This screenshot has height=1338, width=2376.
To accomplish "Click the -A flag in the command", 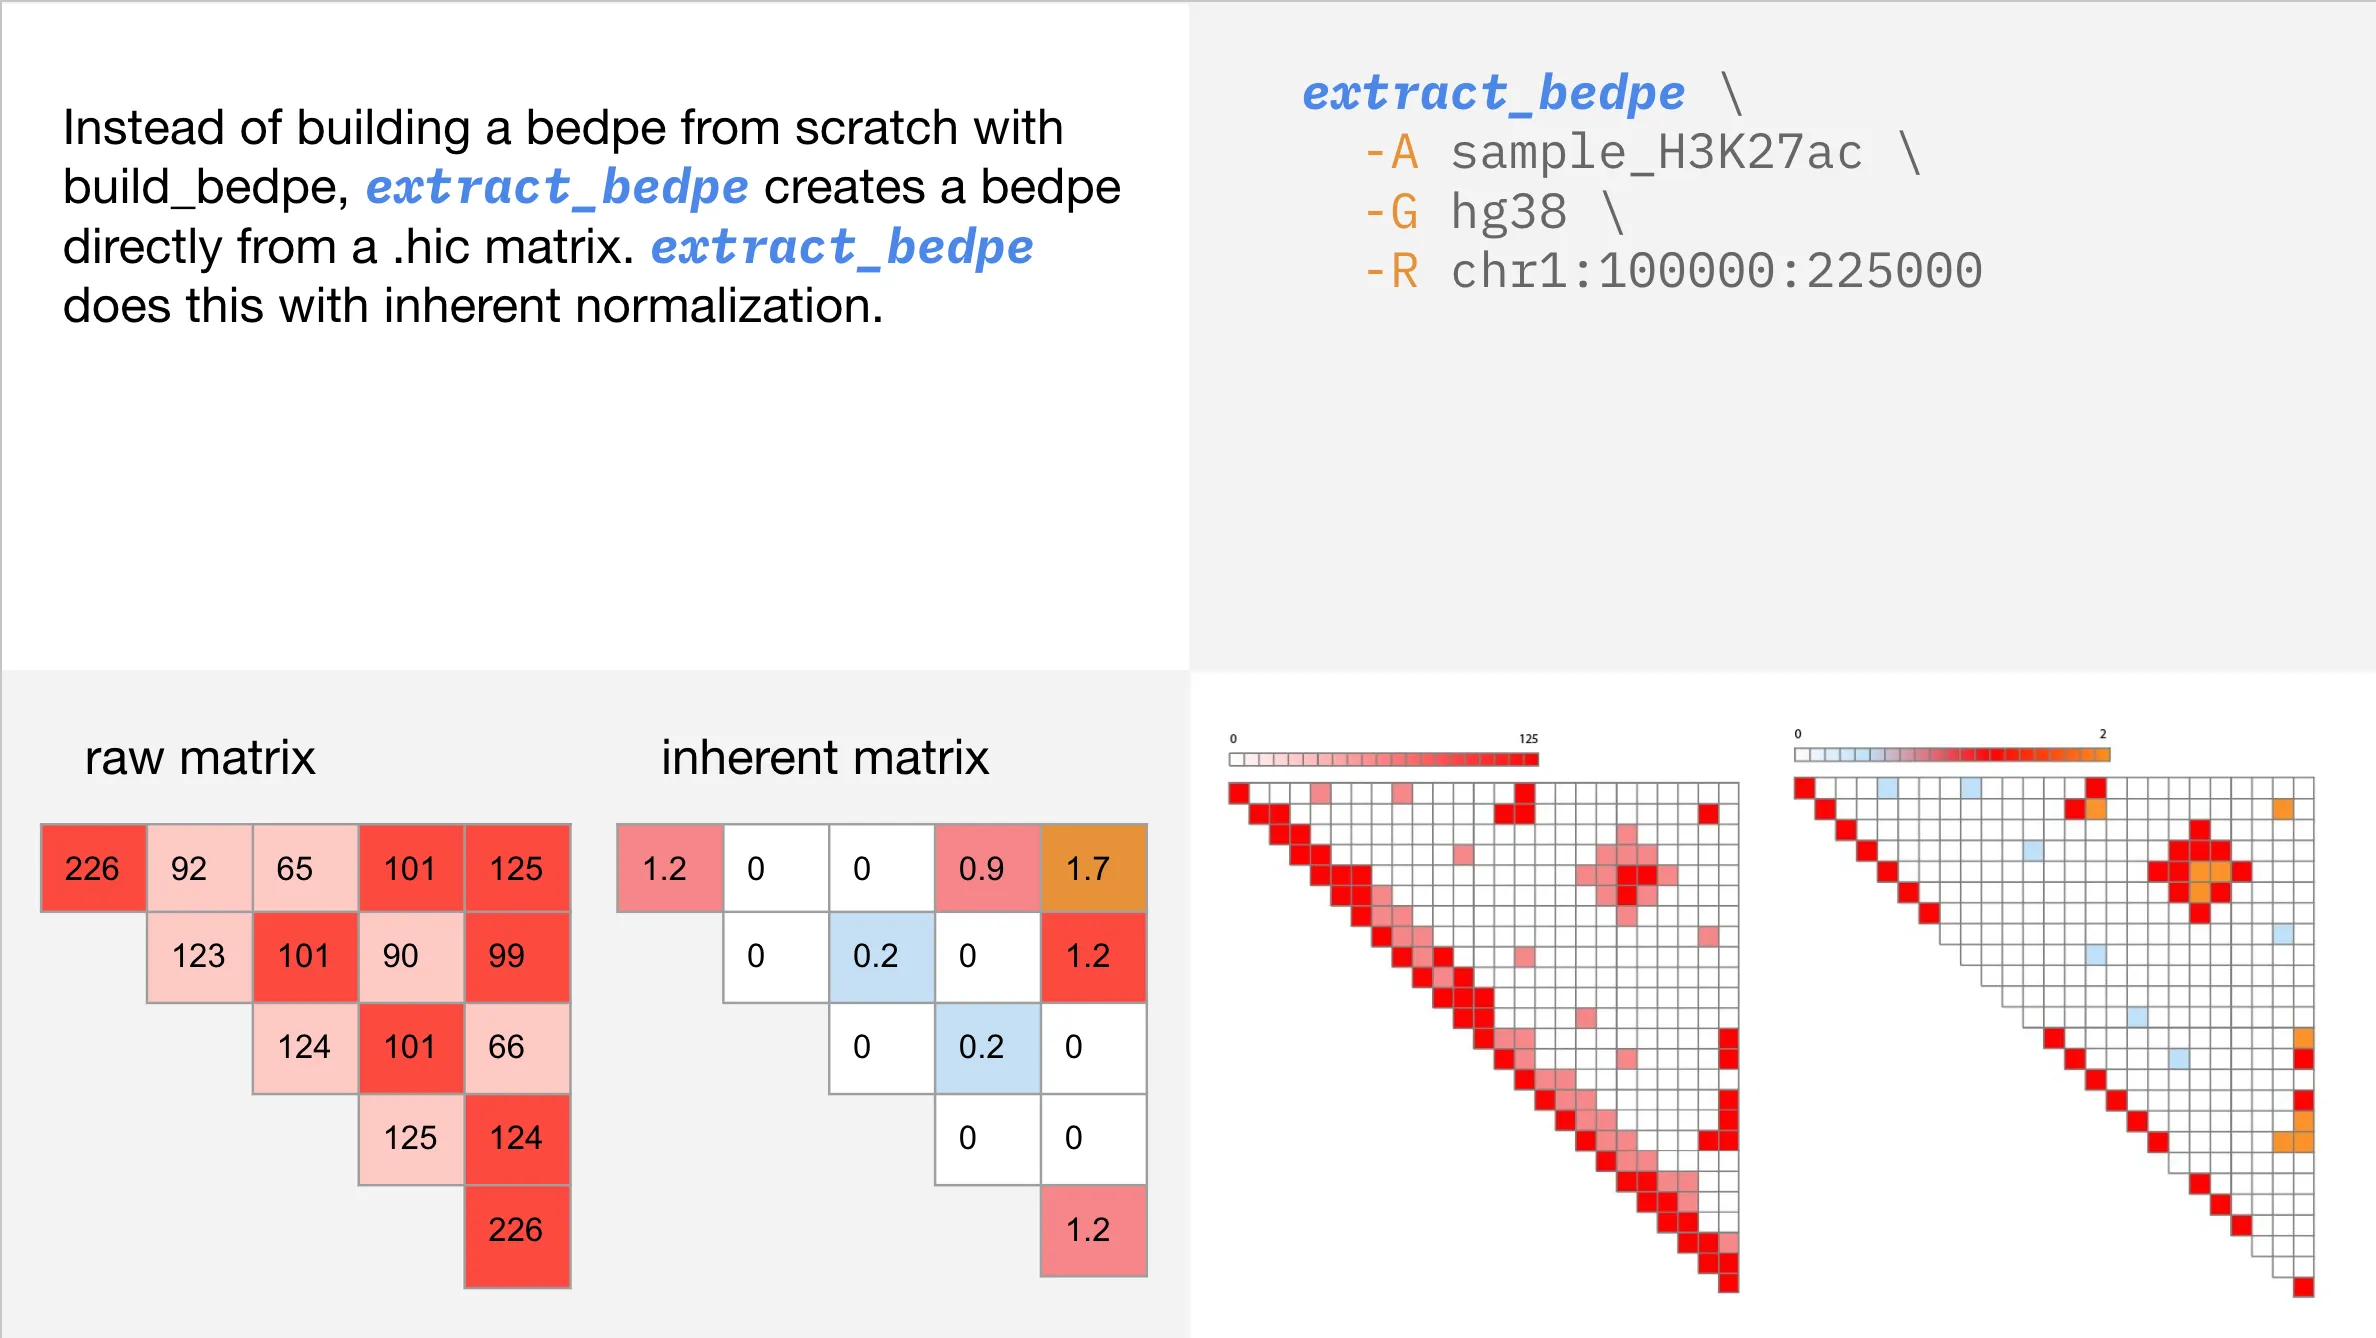I will 1391,153.
